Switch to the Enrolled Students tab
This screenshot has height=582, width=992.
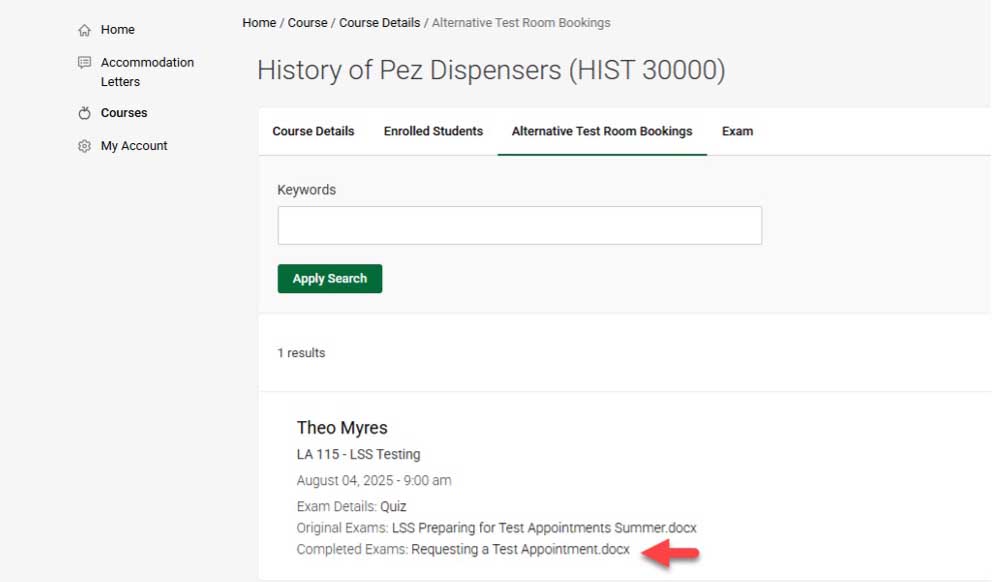pos(433,131)
